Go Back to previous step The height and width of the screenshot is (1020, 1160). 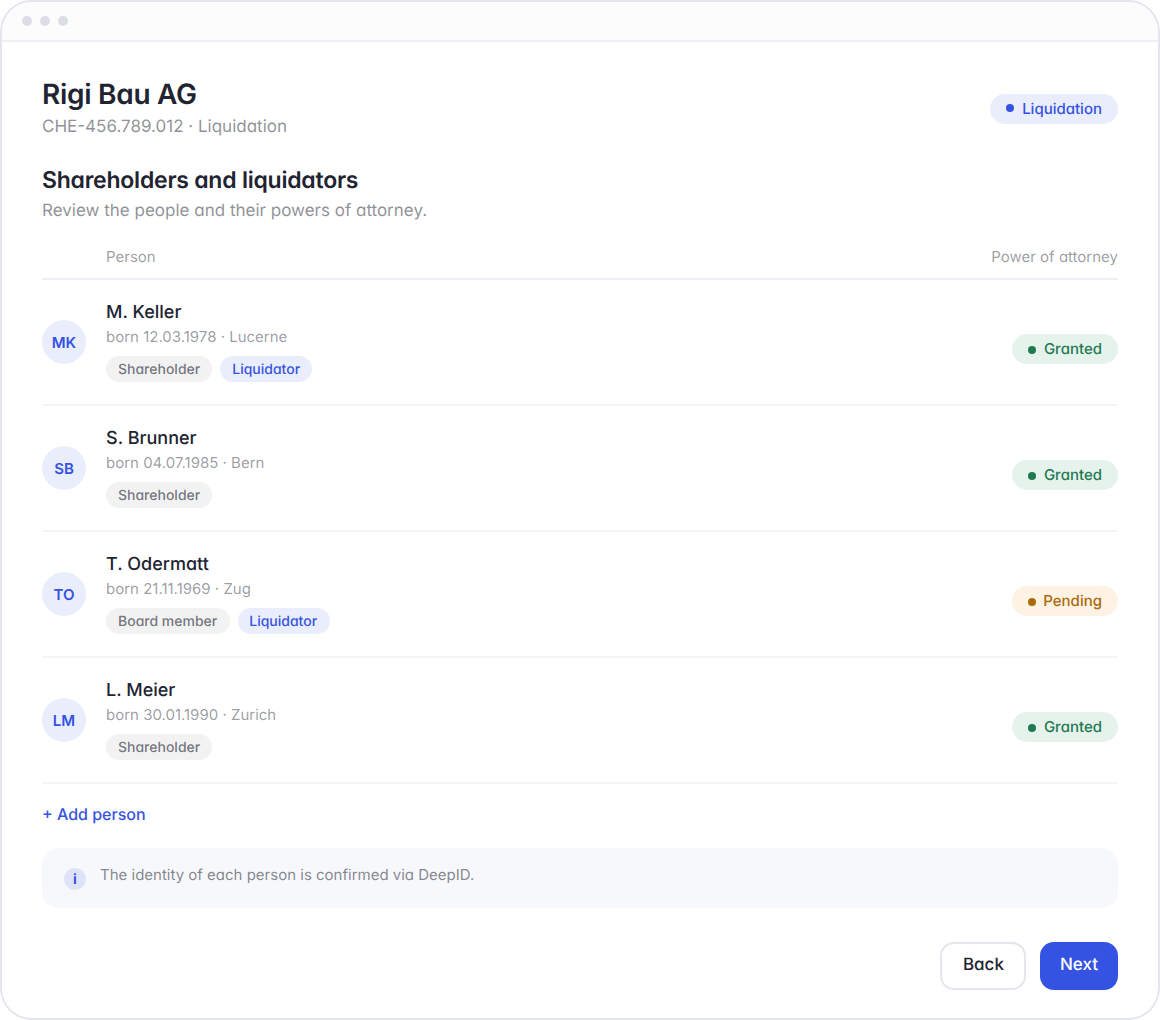coord(982,965)
